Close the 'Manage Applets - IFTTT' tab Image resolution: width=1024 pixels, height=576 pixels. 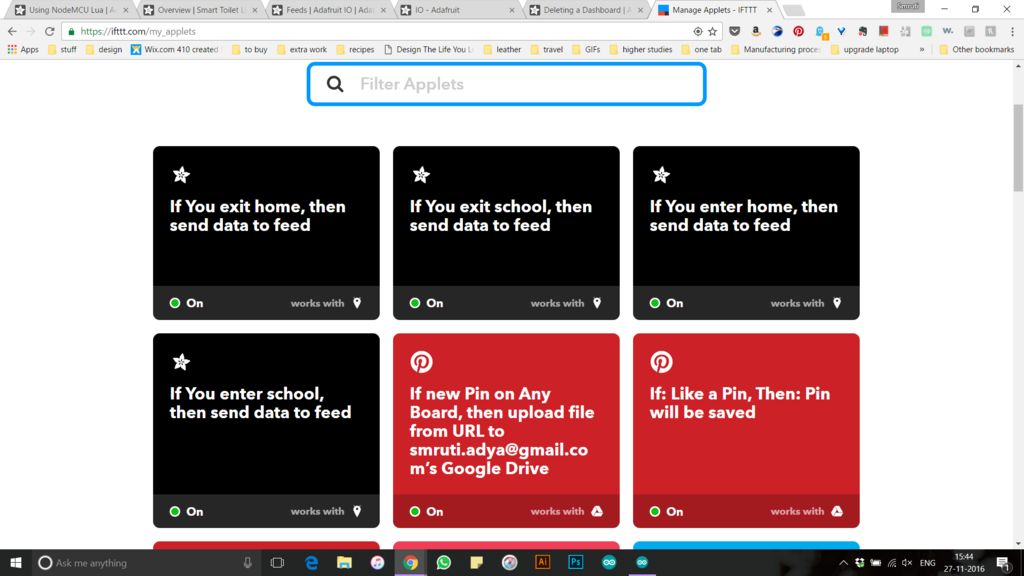(x=769, y=10)
